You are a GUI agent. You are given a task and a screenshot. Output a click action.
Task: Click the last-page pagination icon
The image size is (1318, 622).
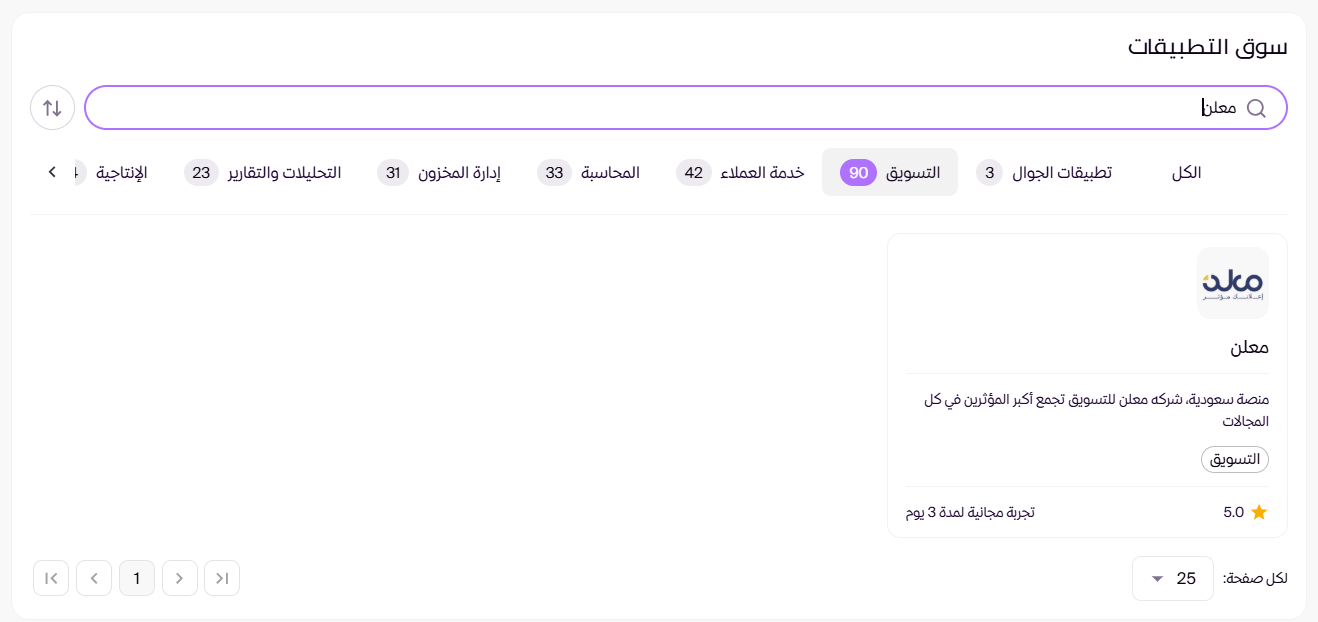pos(221,578)
